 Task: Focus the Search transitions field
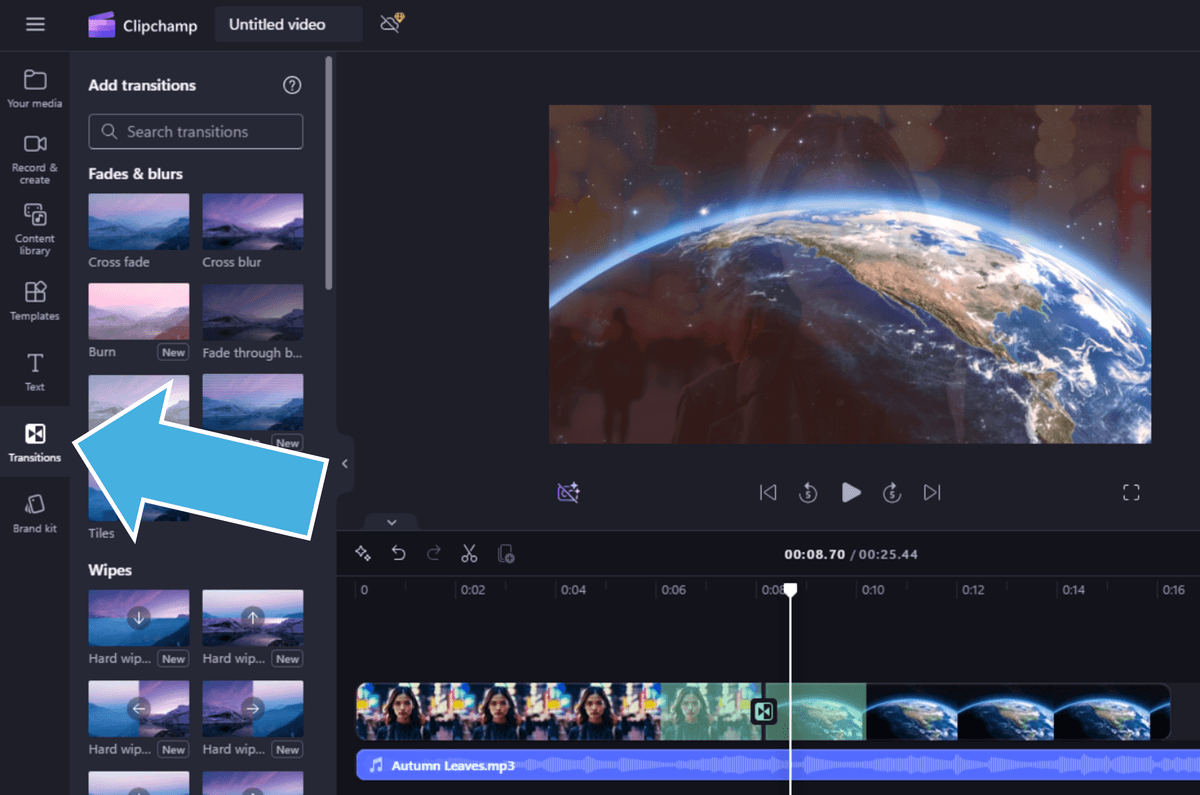[195, 131]
